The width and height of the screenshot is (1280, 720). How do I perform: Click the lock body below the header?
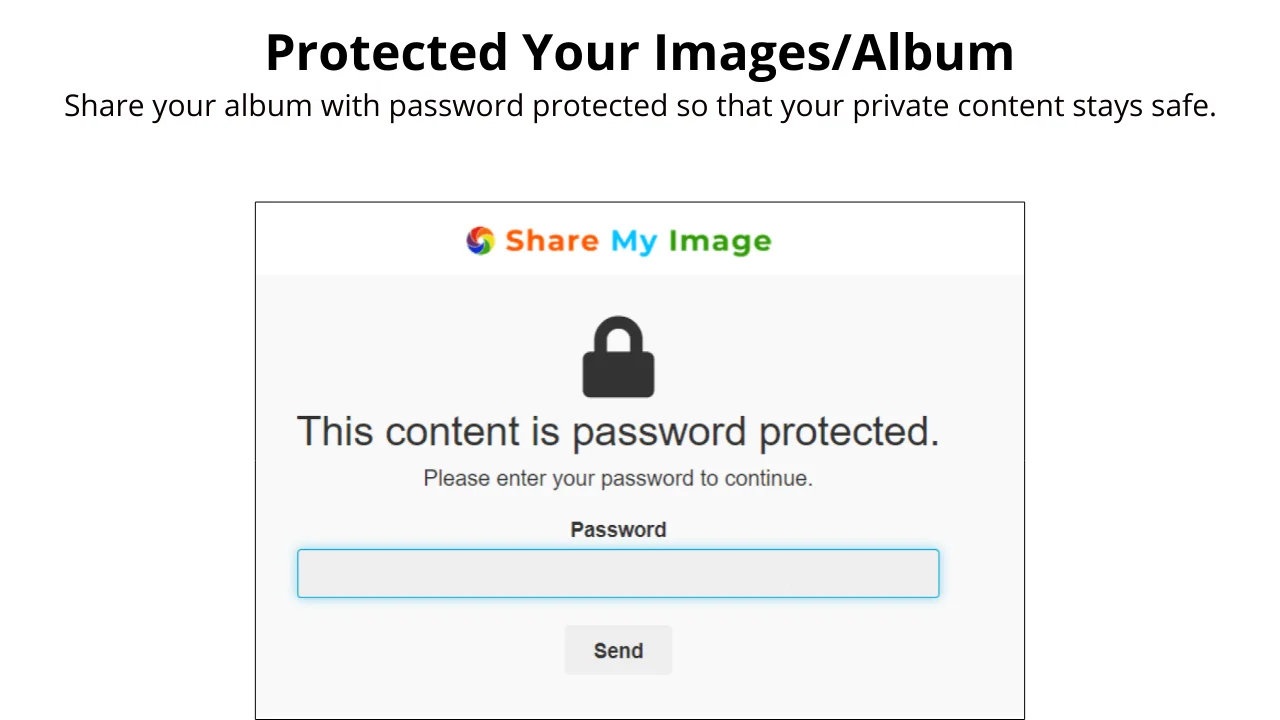pos(618,375)
